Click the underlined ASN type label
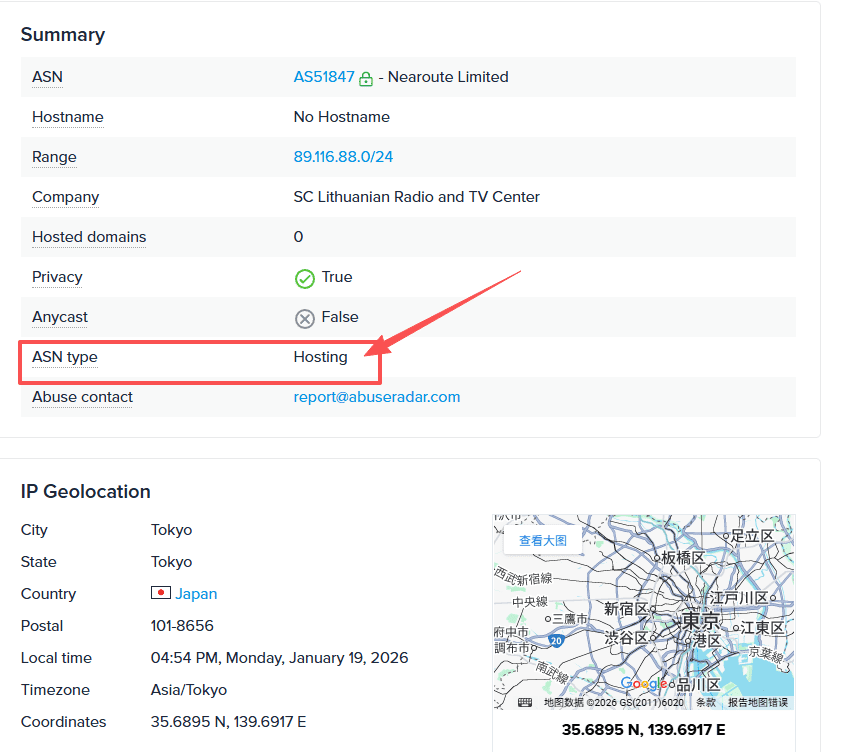Image resolution: width=842 pixels, height=752 pixels. (x=65, y=357)
